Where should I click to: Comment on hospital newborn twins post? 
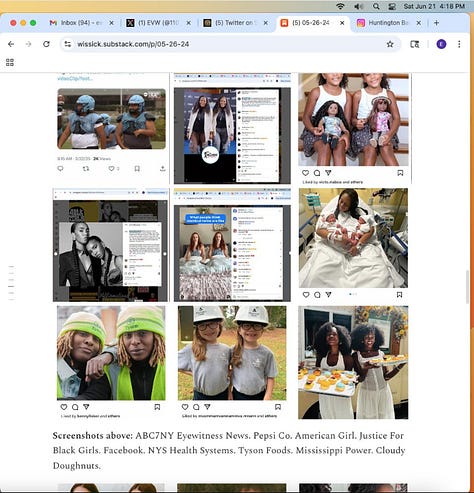click(x=317, y=295)
